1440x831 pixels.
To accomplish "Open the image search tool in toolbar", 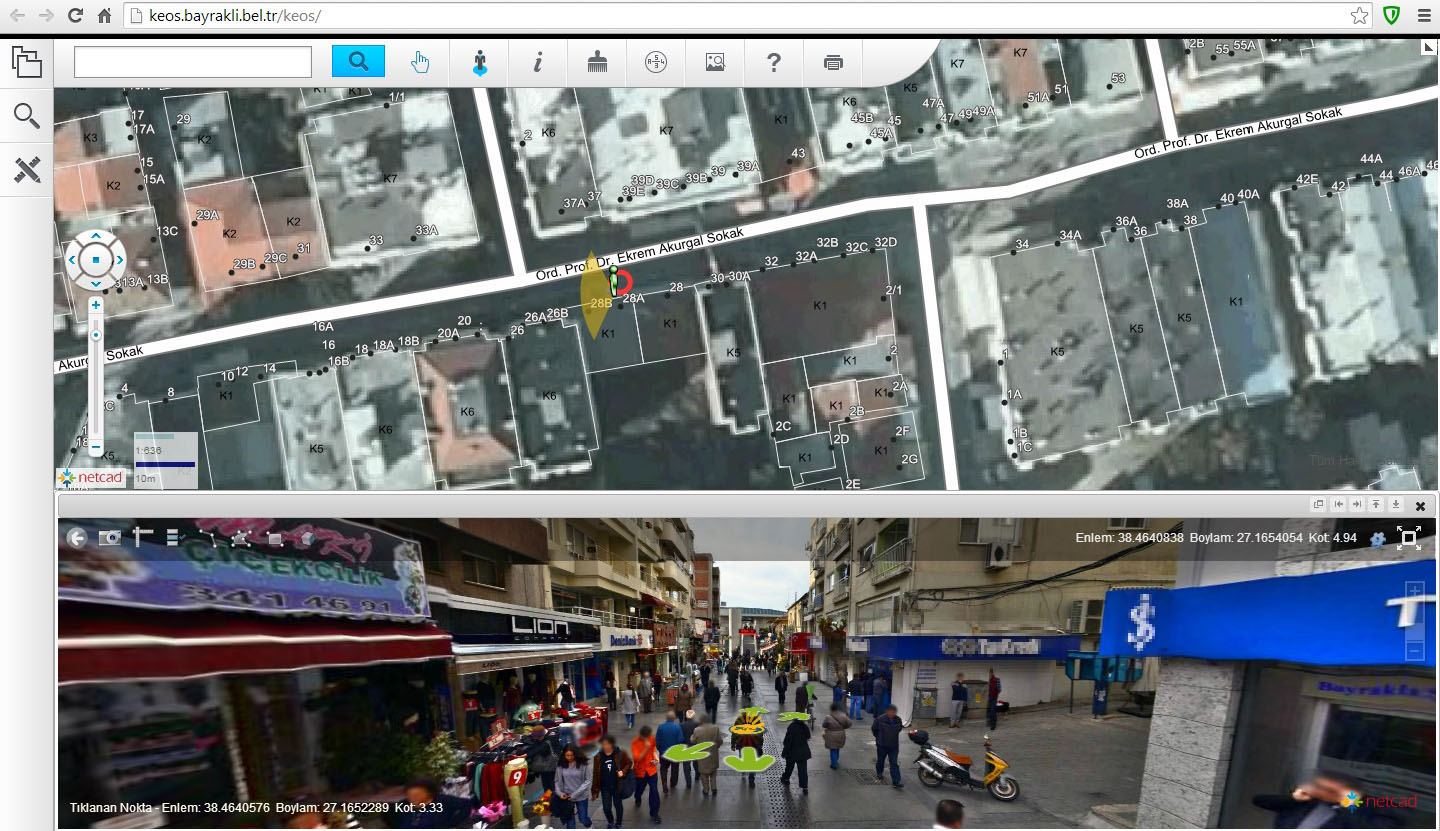I will tap(715, 62).
